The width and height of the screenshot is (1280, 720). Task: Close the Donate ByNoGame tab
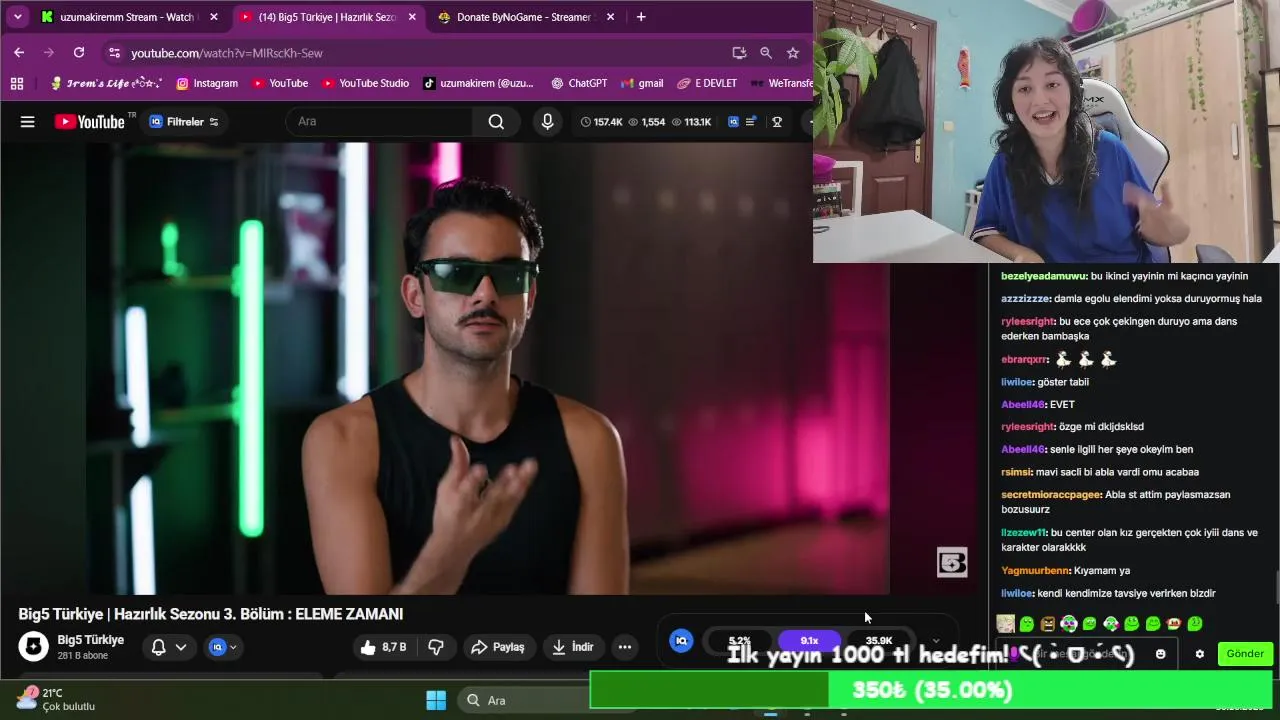pos(610,17)
